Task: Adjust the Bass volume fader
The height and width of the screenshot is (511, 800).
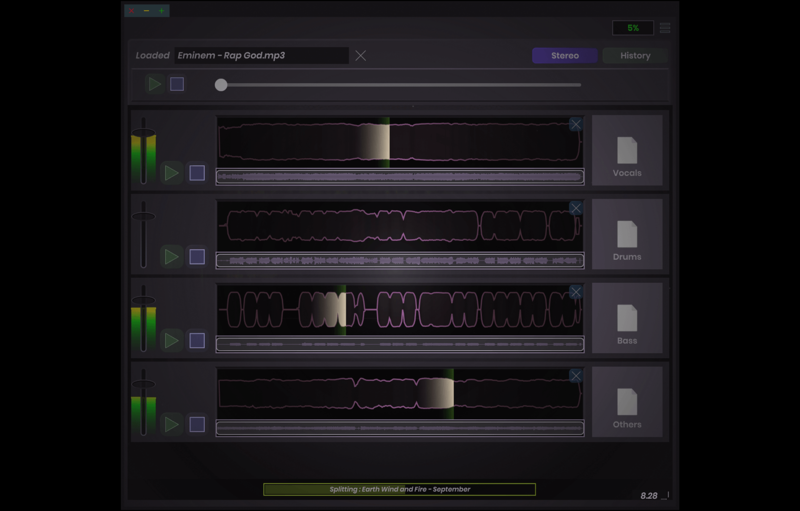Action: click(143, 300)
